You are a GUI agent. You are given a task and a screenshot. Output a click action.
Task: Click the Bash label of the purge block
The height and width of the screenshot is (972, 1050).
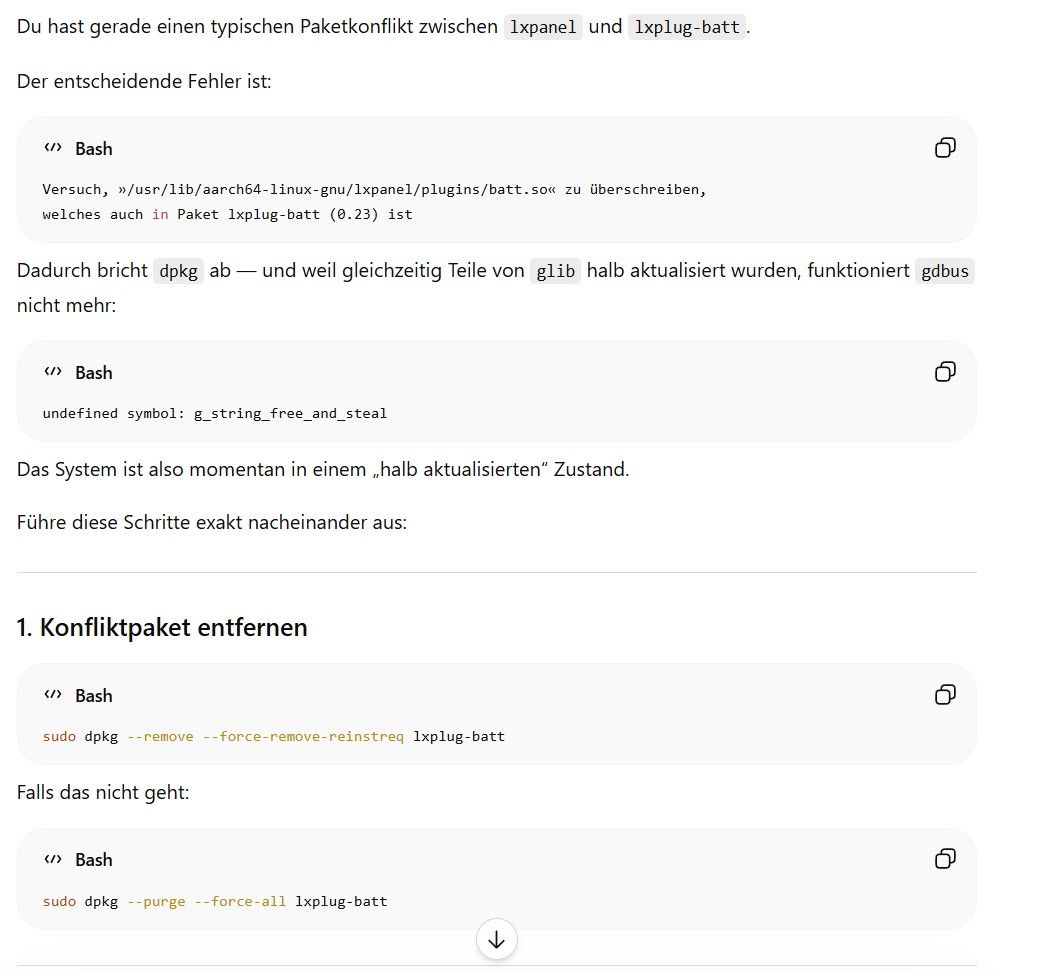pos(94,860)
